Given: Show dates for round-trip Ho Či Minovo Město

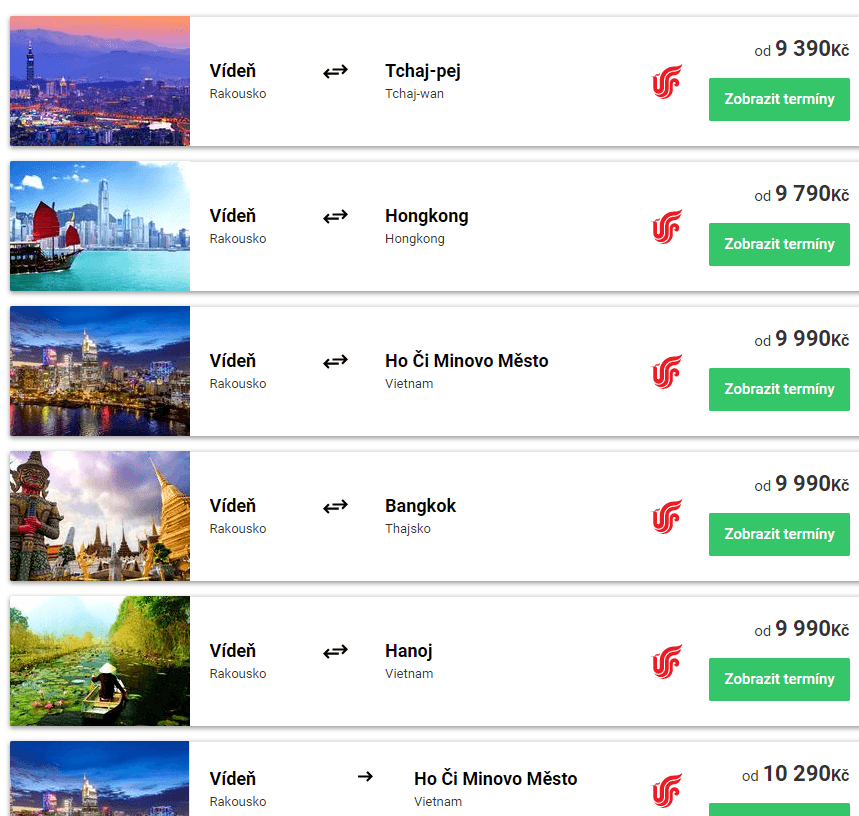Looking at the screenshot, I should point(779,389).
